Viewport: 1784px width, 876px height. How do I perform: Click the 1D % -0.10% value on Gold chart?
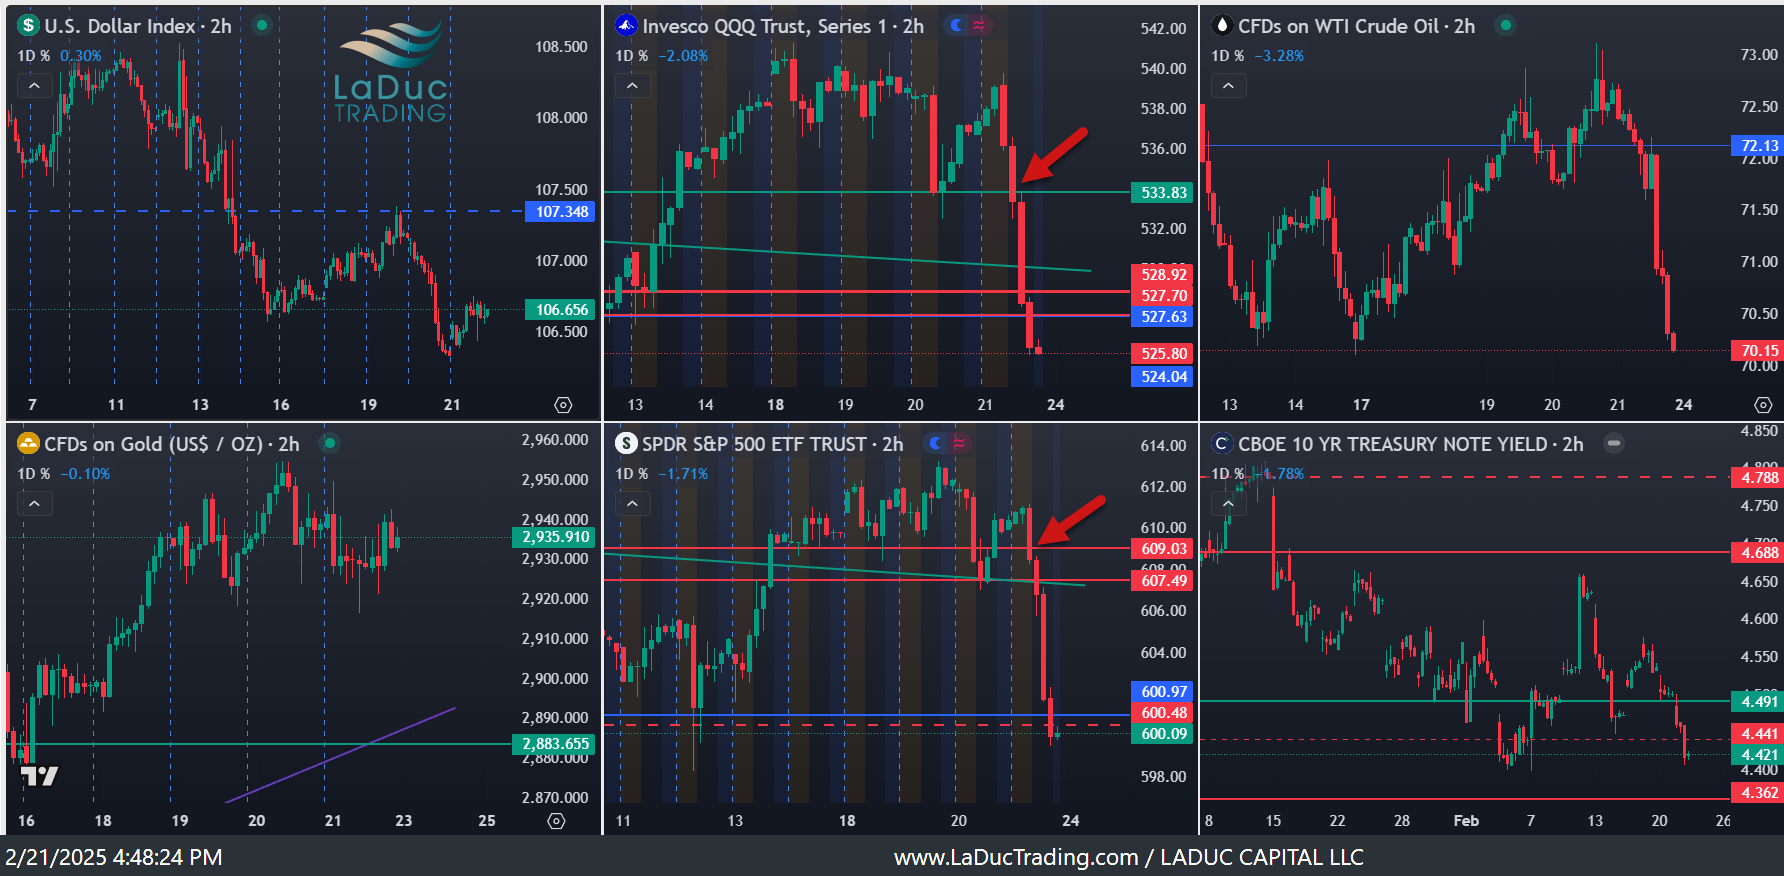(x=85, y=474)
